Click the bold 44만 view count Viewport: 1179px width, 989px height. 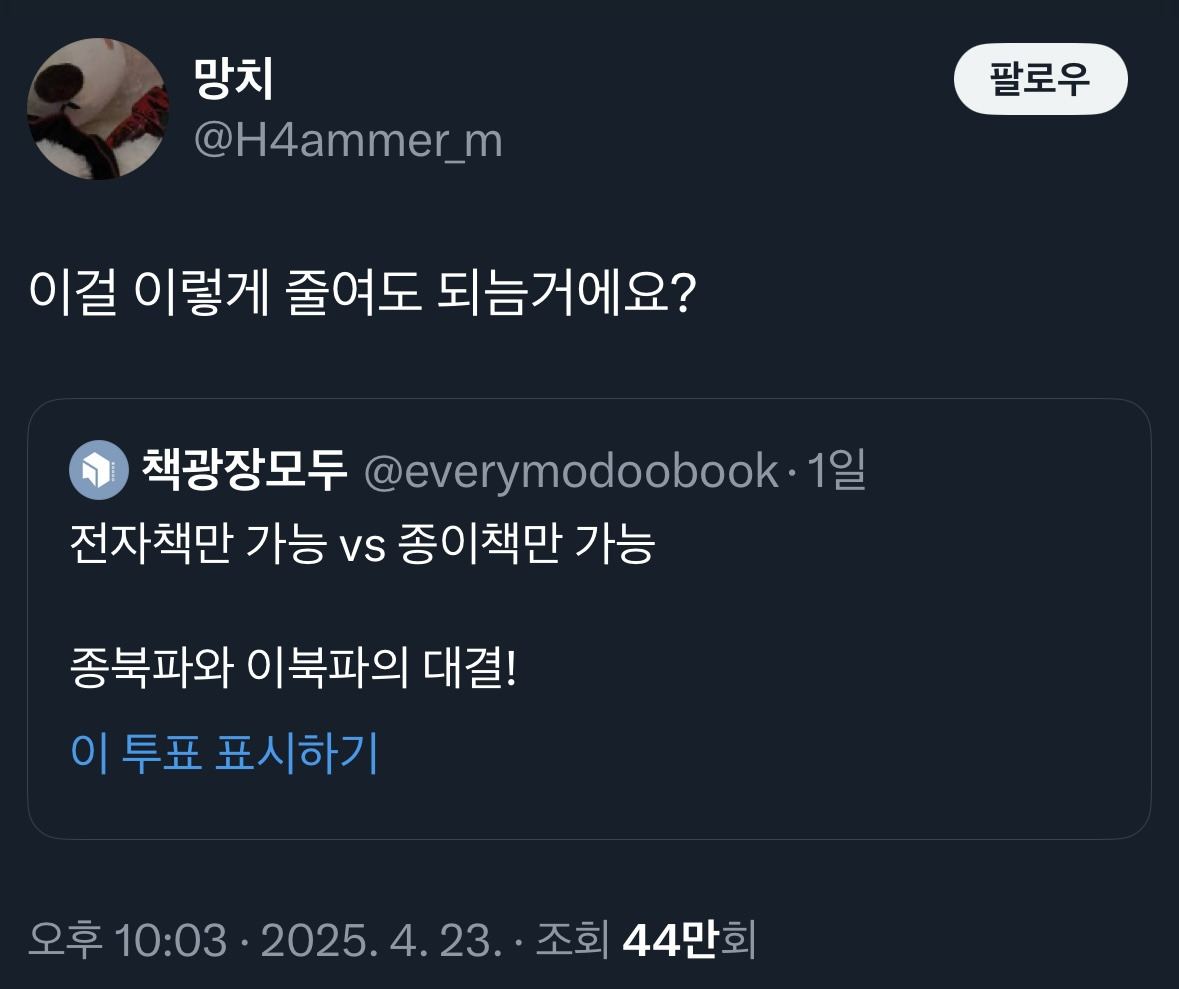click(x=669, y=940)
